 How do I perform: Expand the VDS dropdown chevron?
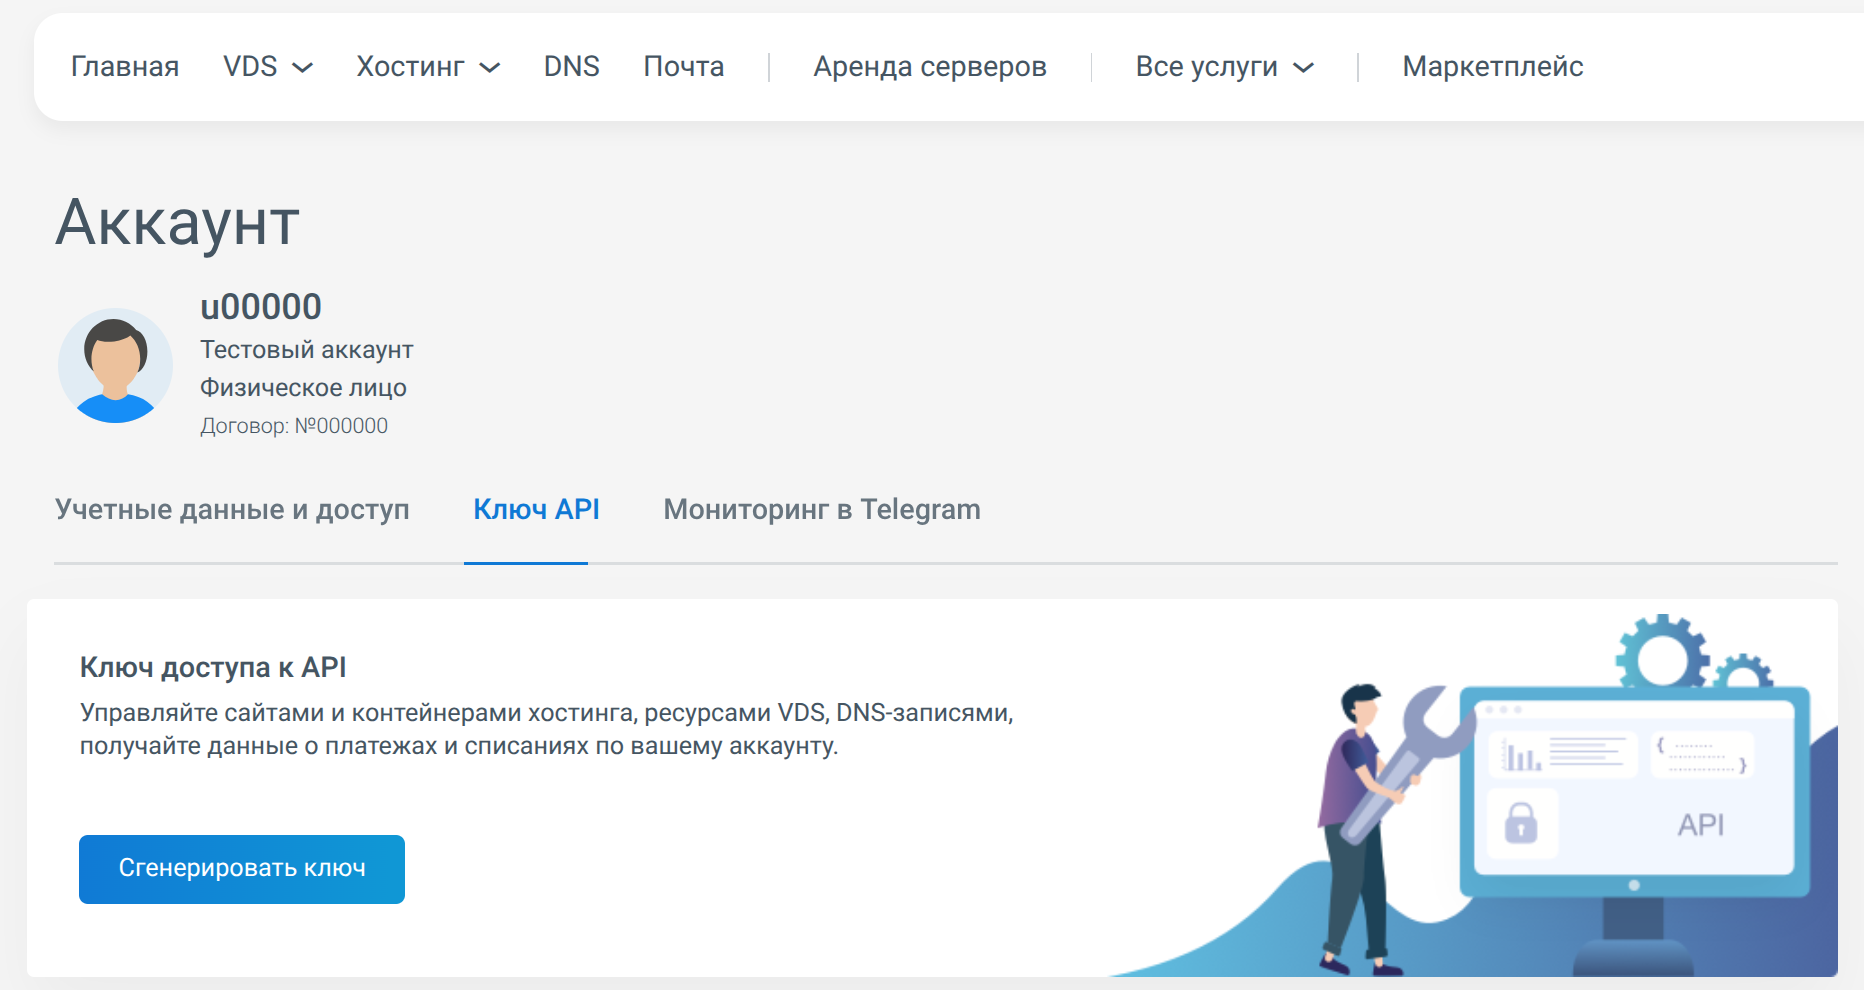[x=303, y=68]
